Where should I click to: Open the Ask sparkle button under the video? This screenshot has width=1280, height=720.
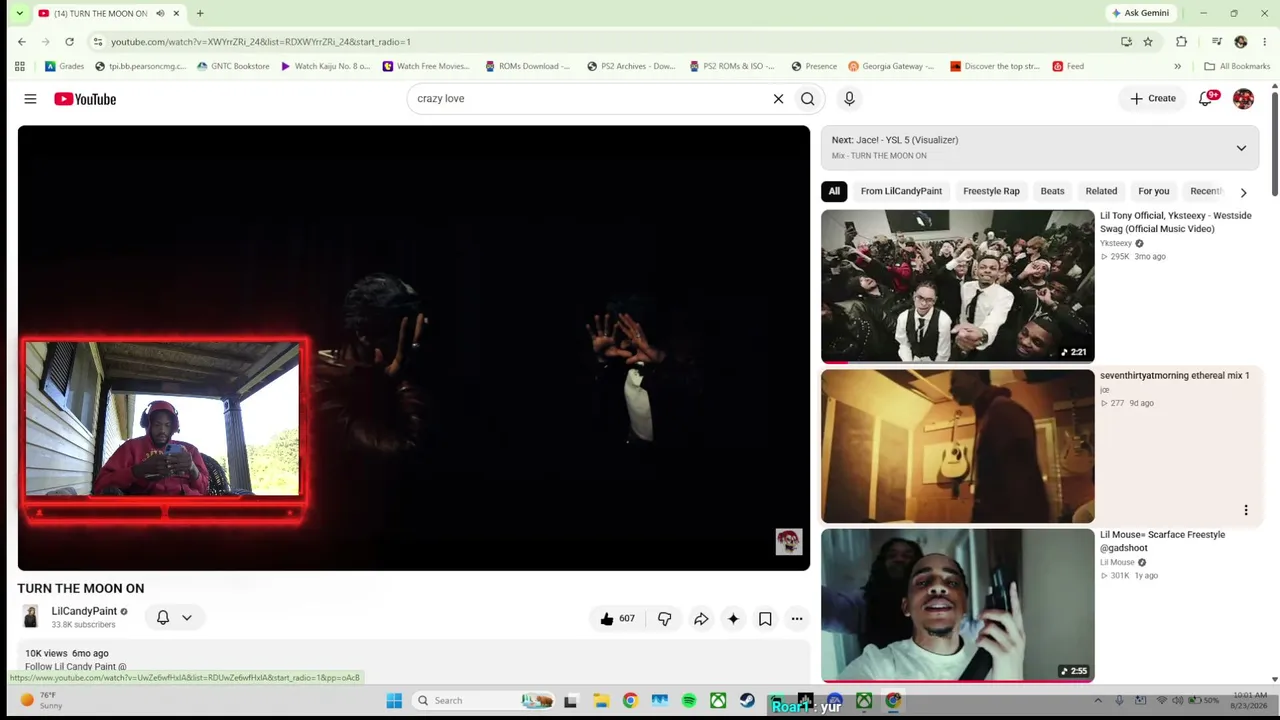pyautogui.click(x=733, y=619)
